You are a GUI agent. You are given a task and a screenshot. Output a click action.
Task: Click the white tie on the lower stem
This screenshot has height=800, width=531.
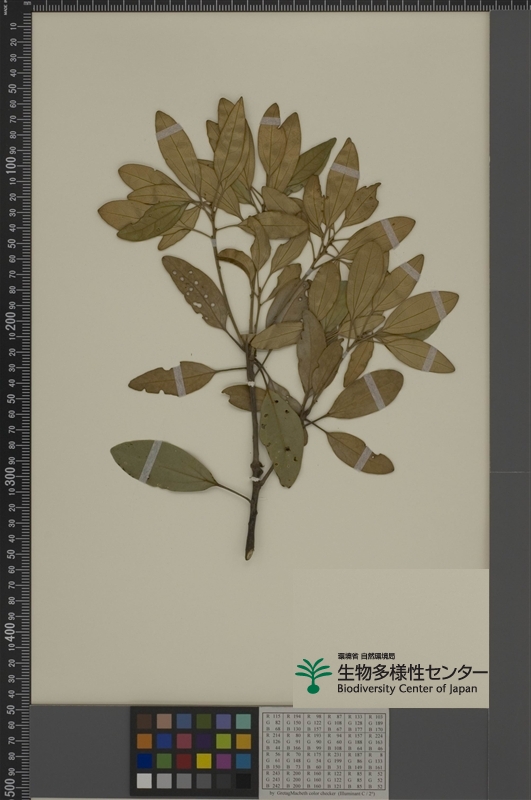click(x=252, y=479)
